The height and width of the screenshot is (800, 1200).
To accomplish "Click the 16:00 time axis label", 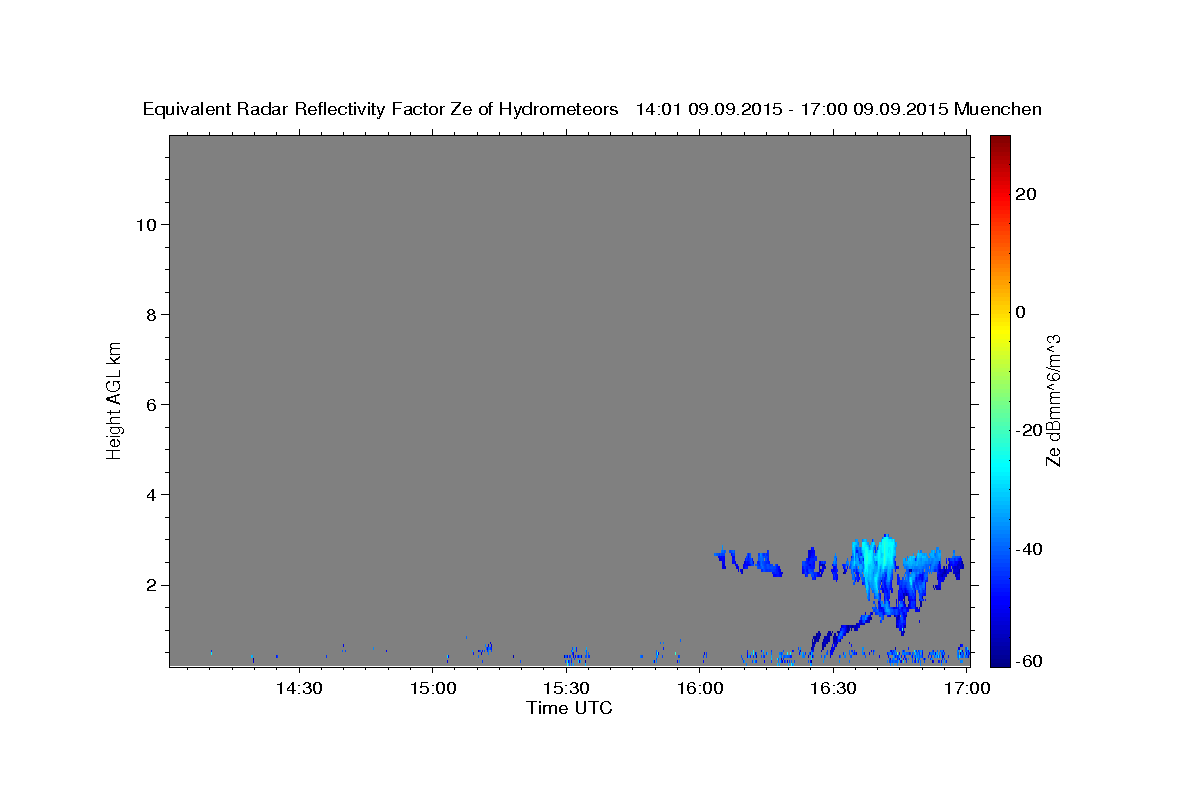I will tap(700, 689).
